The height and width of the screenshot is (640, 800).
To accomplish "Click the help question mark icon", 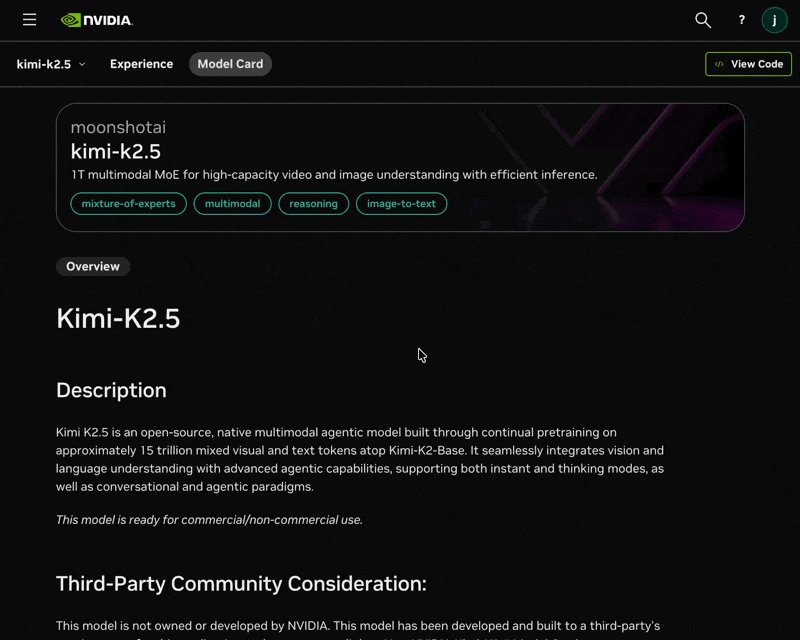I will coord(741,20).
